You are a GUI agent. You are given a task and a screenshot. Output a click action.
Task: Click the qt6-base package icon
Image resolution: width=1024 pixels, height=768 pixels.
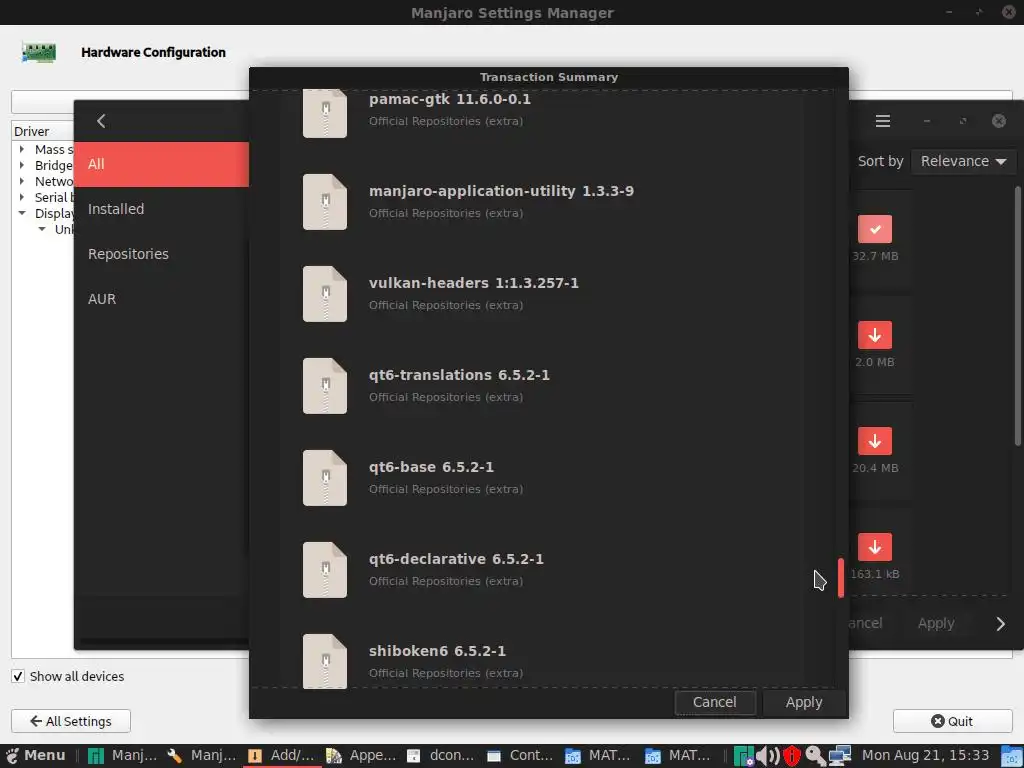(x=325, y=478)
